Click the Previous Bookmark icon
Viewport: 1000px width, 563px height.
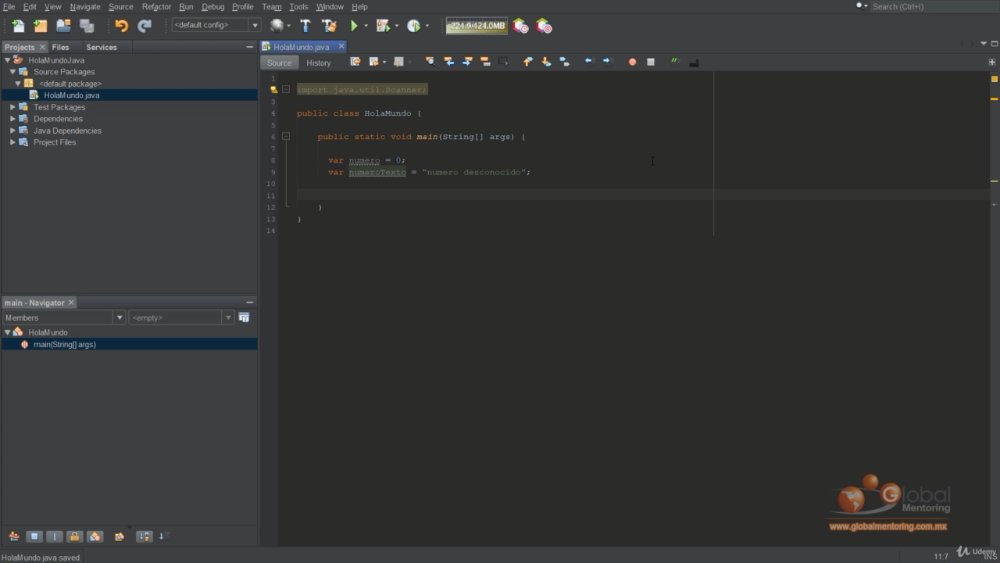[527, 62]
